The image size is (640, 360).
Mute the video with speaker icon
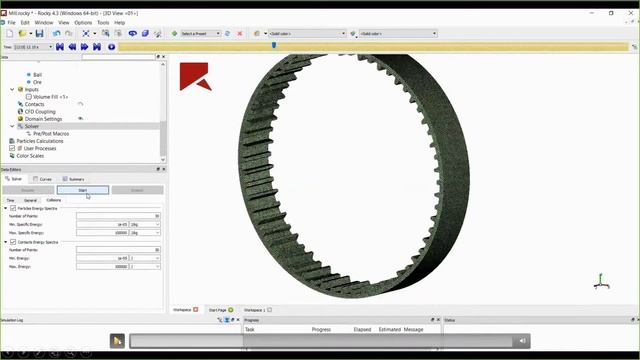pyautogui.click(x=522, y=341)
